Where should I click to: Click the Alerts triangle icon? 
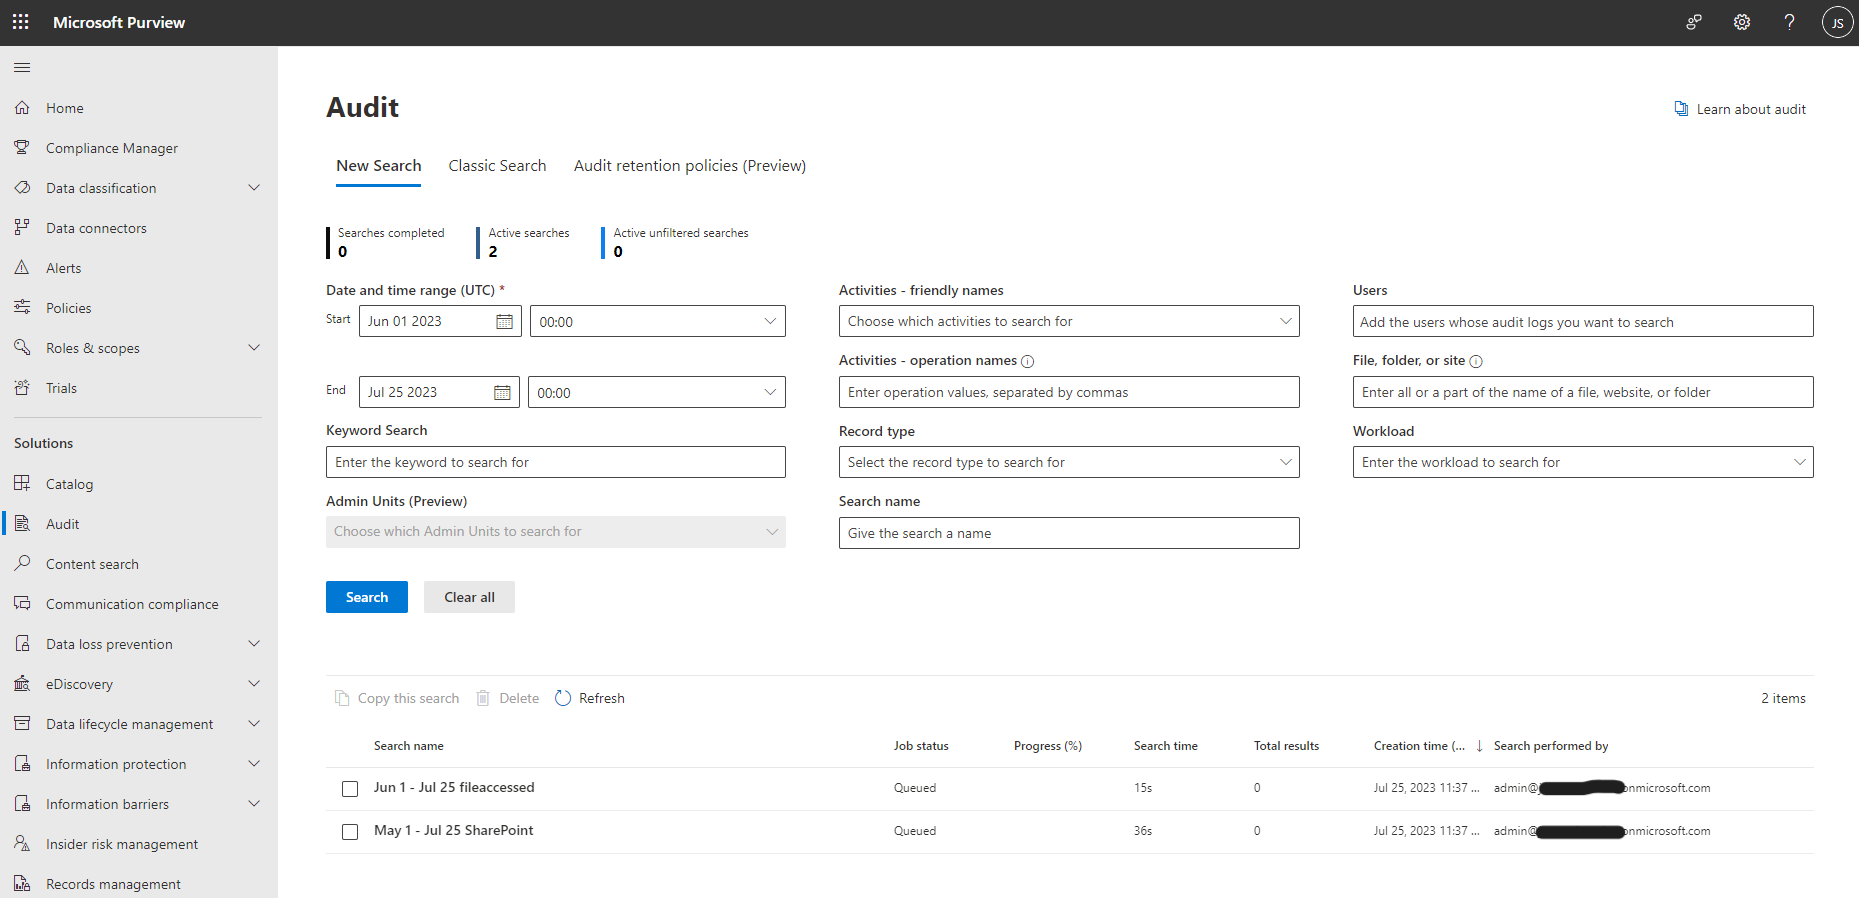[x=22, y=267]
